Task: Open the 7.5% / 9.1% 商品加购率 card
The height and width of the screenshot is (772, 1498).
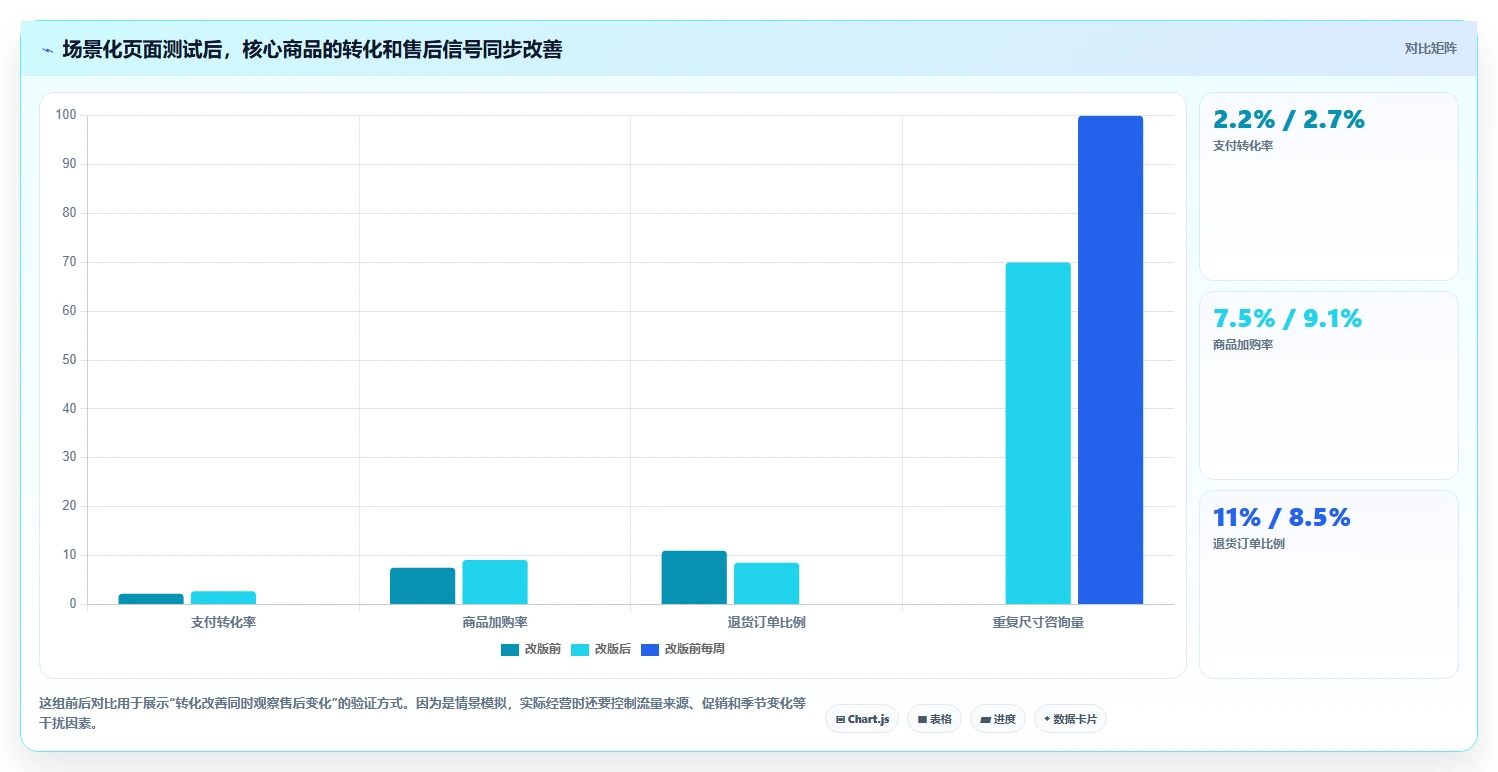Action: [x=1328, y=385]
